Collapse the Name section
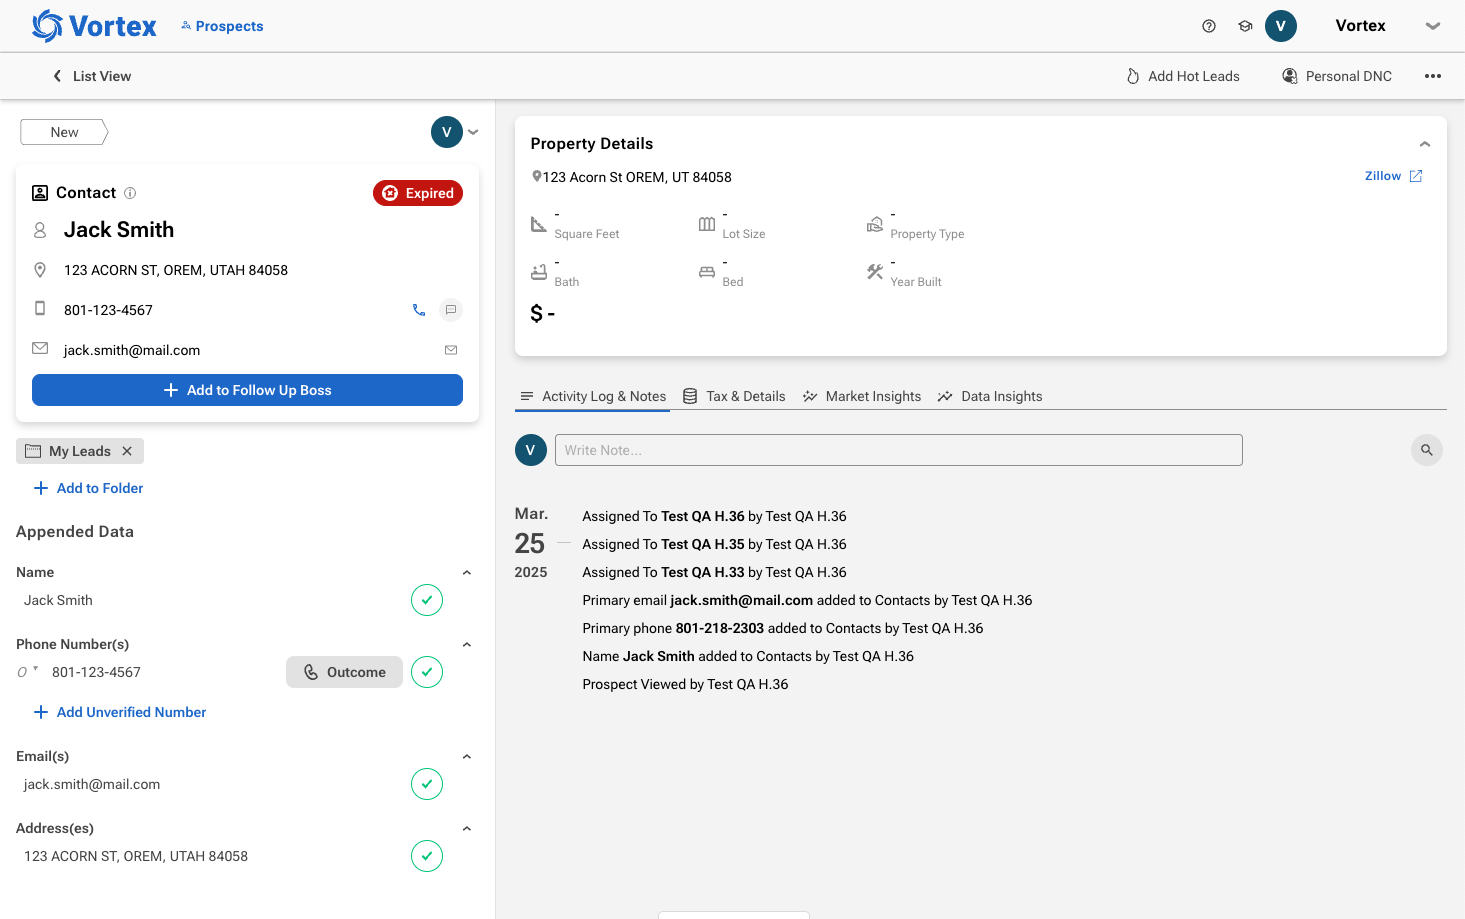 466,572
